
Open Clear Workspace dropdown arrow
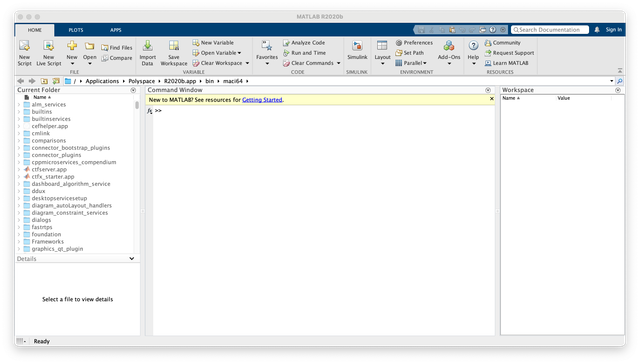(x=247, y=63)
